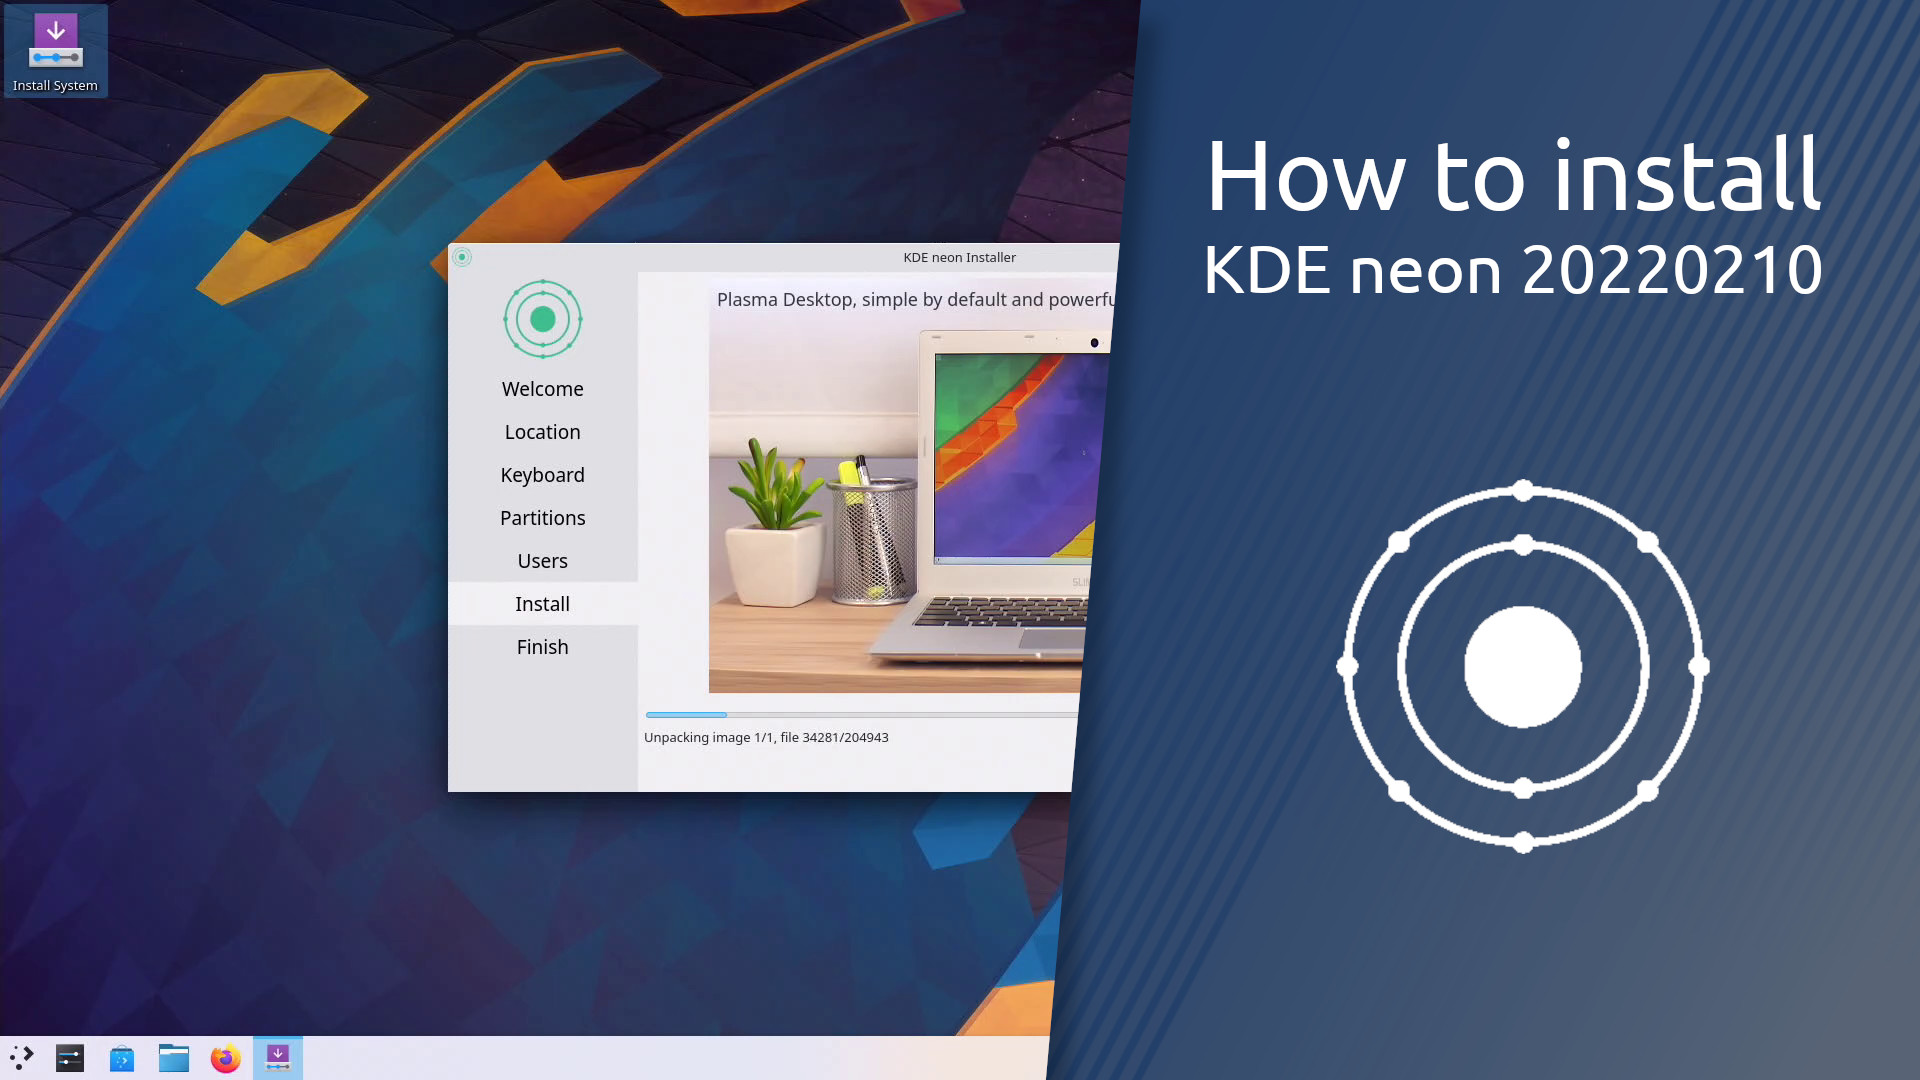Viewport: 1920px width, 1080px height.
Task: Expand installer window title bar menu
Action: click(462, 257)
